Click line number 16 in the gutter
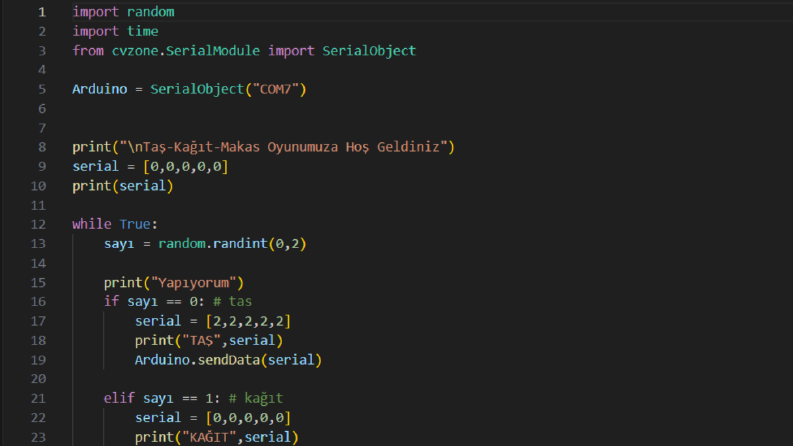793x446 pixels. [38, 302]
